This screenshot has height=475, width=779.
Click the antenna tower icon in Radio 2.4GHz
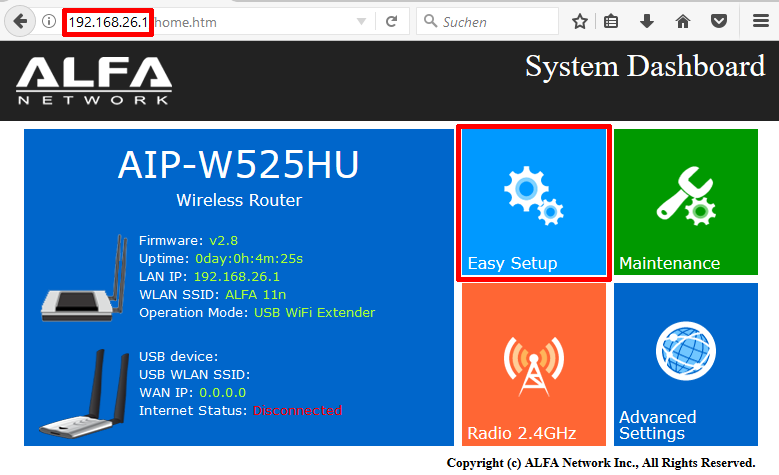[534, 366]
